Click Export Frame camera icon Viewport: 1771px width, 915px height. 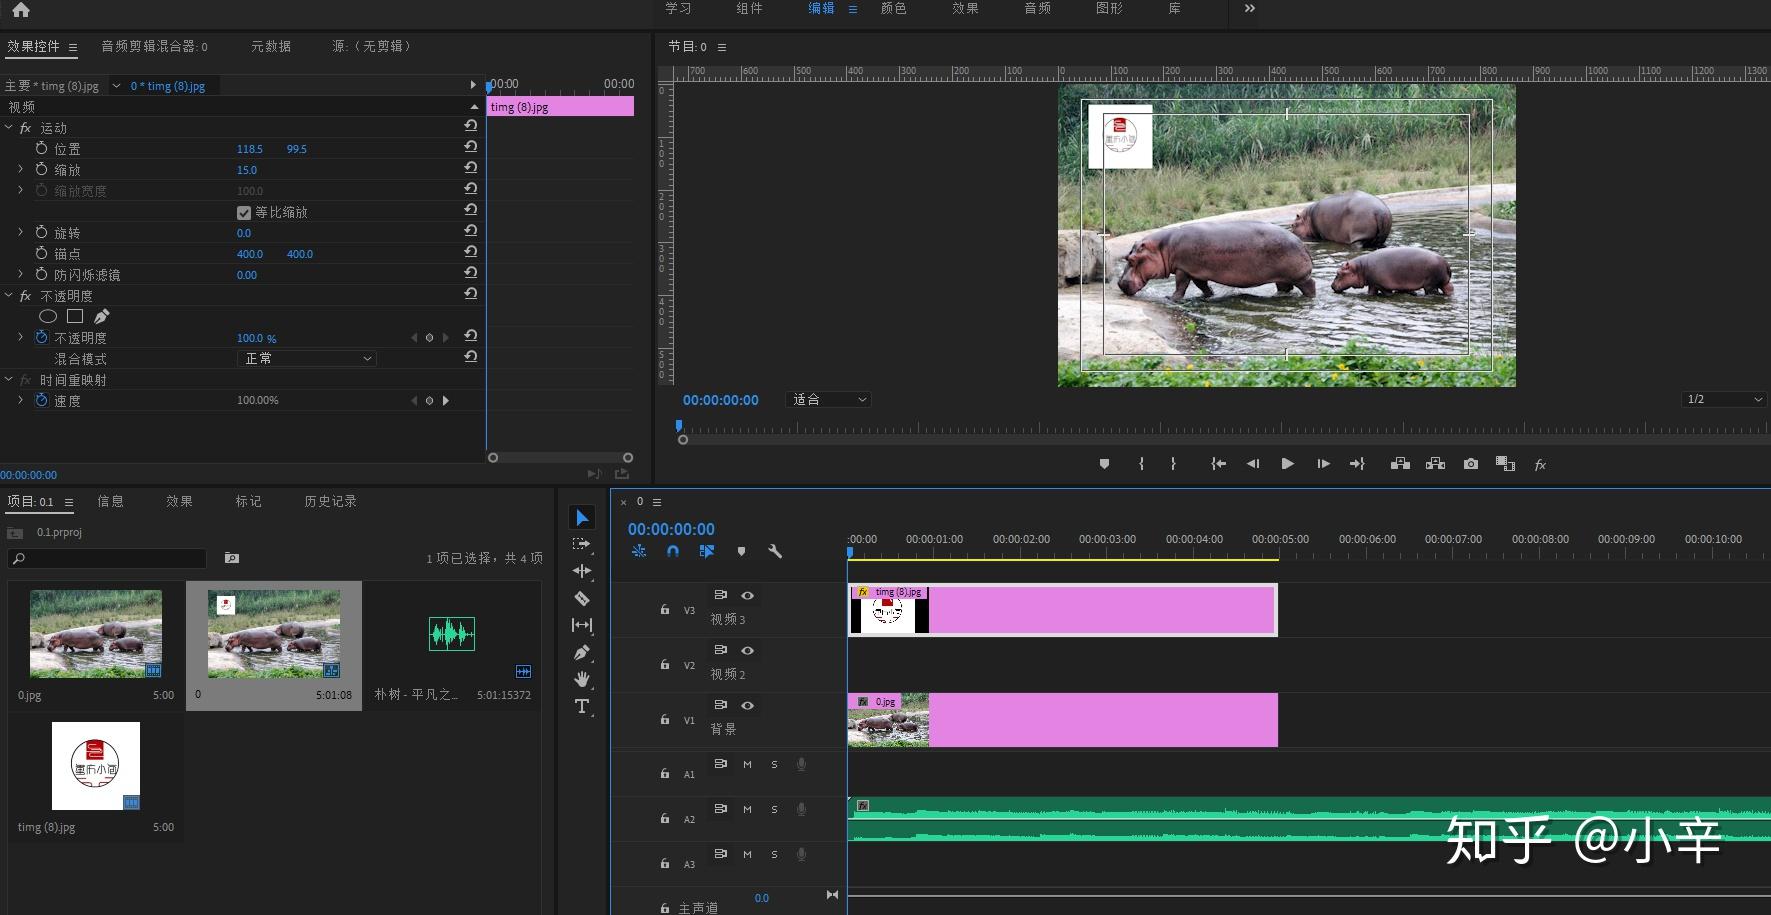pyautogui.click(x=1470, y=464)
